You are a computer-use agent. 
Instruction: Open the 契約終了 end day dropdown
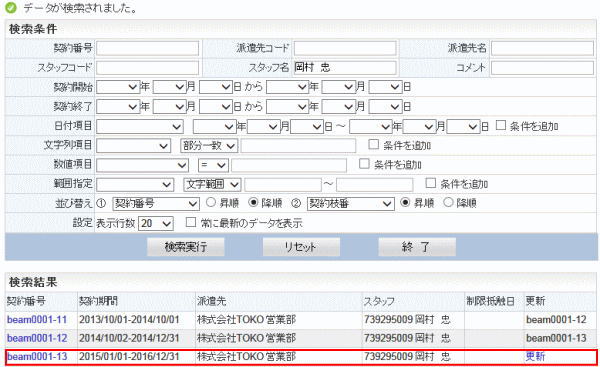385,106
